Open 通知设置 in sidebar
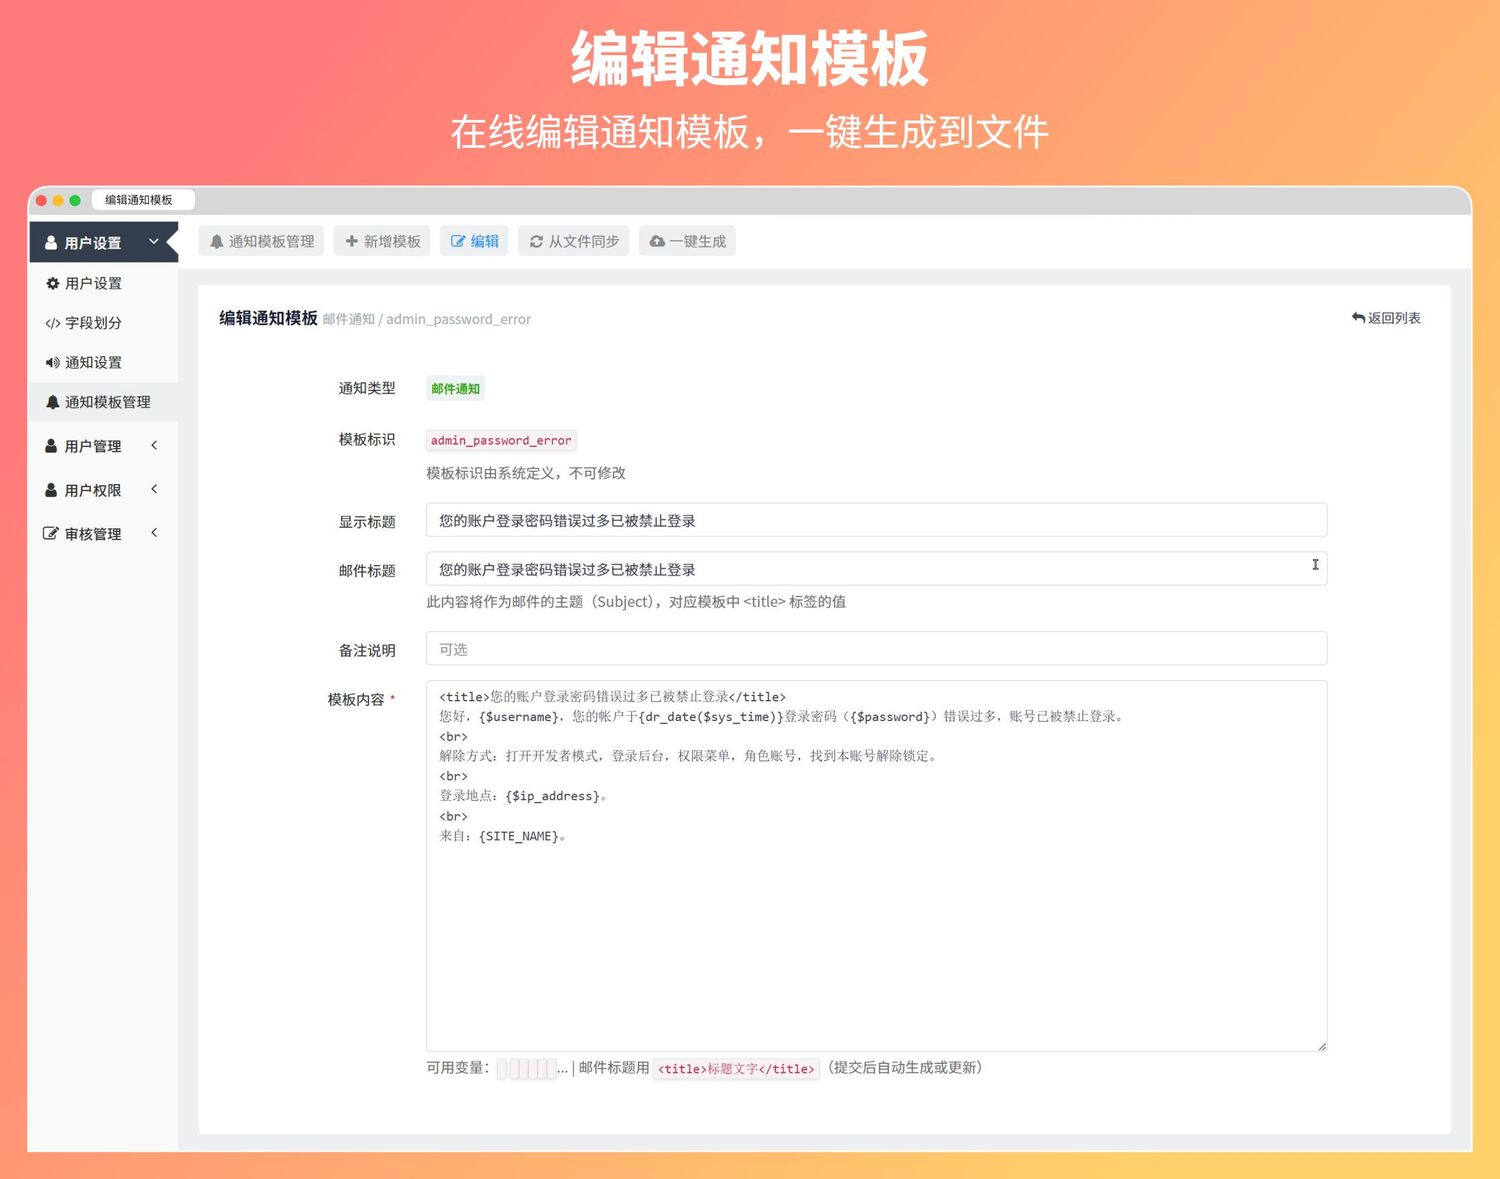This screenshot has width=1500, height=1179. click(x=103, y=362)
